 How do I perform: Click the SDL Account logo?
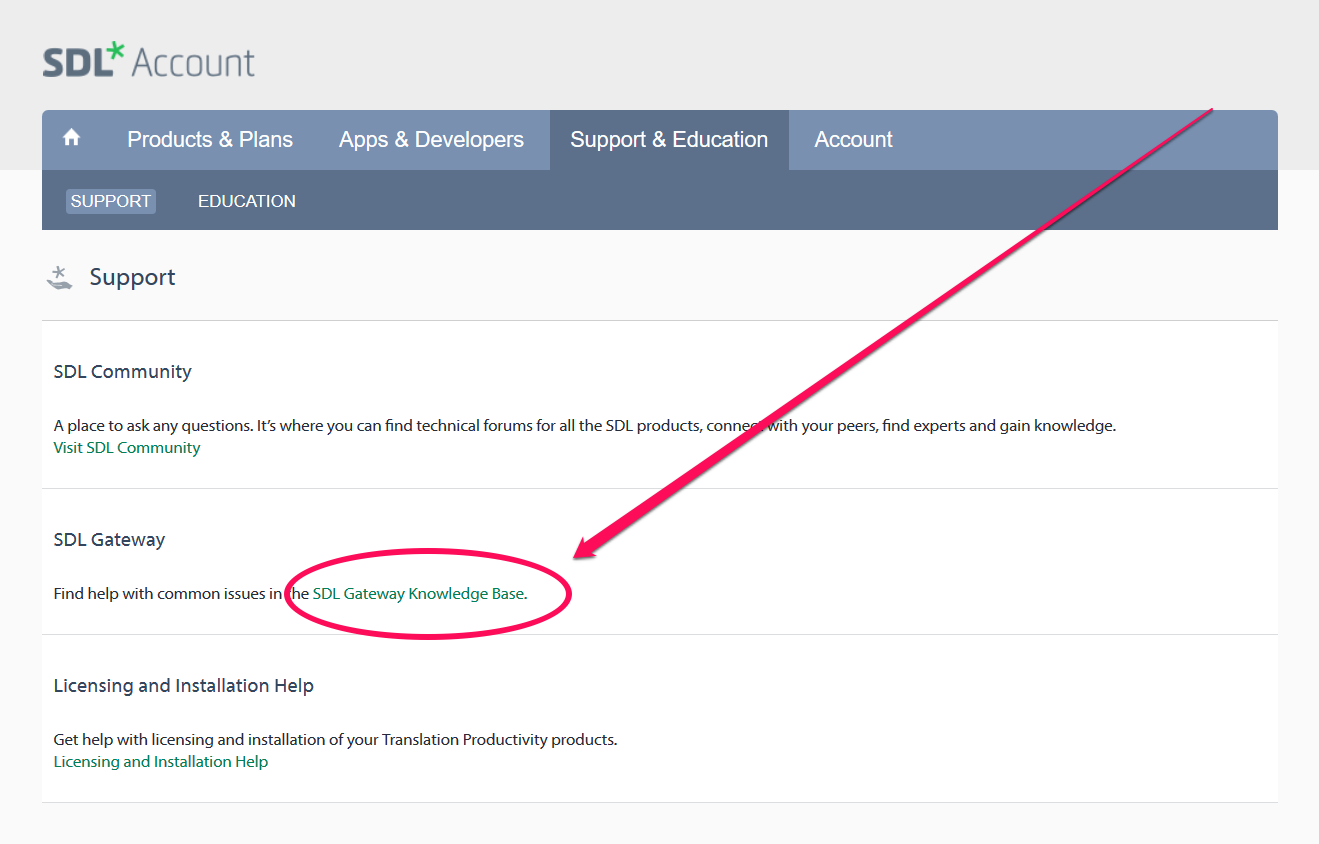point(149,61)
